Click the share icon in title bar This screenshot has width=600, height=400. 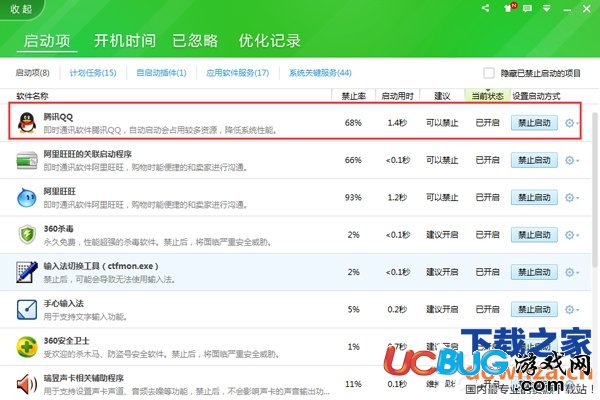tap(486, 8)
